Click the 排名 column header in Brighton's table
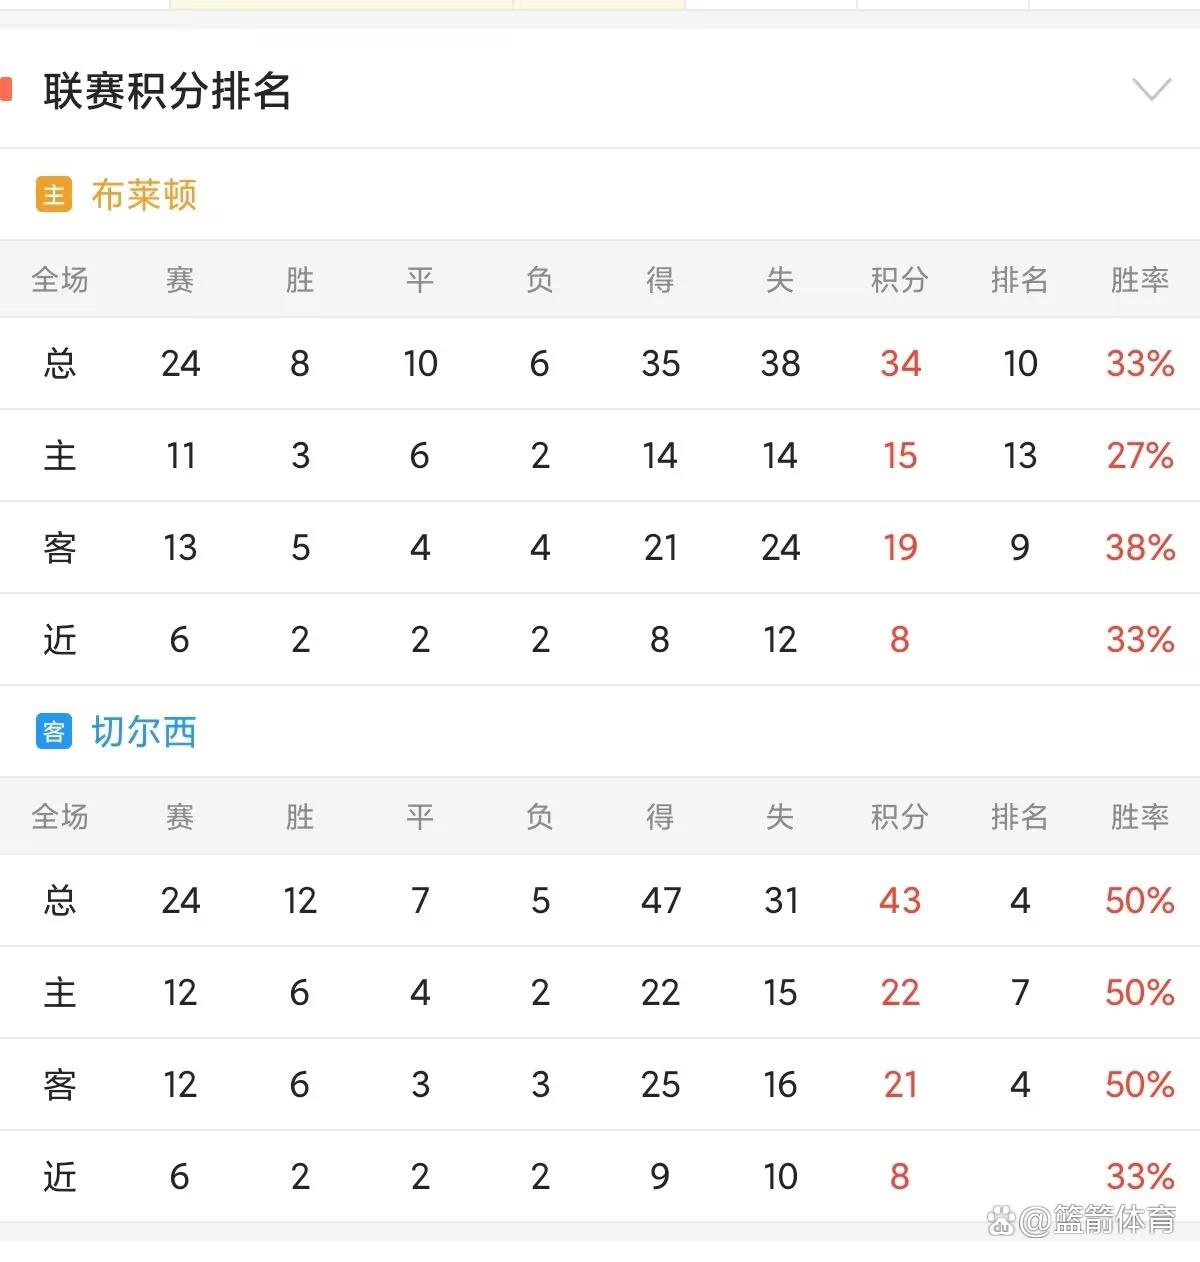Image resolution: width=1200 pixels, height=1262 pixels. 1019,281
